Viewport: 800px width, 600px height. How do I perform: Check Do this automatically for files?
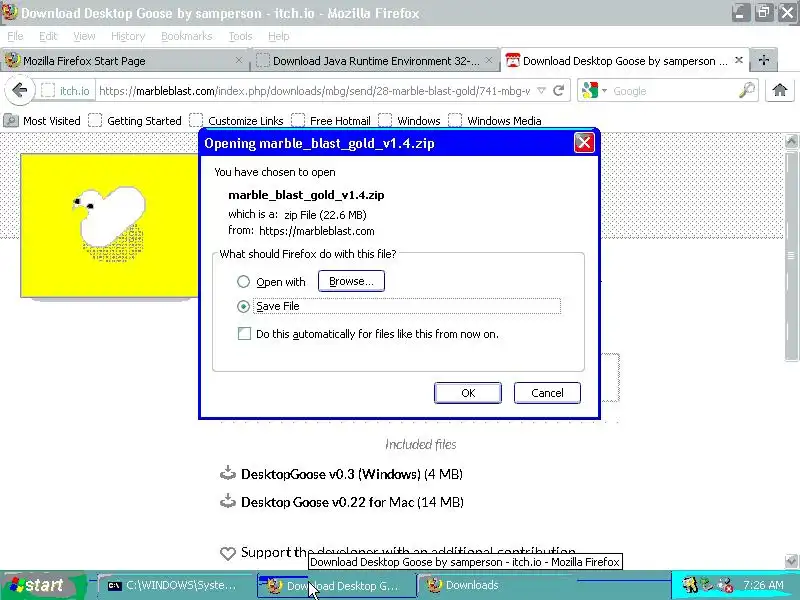(x=244, y=334)
